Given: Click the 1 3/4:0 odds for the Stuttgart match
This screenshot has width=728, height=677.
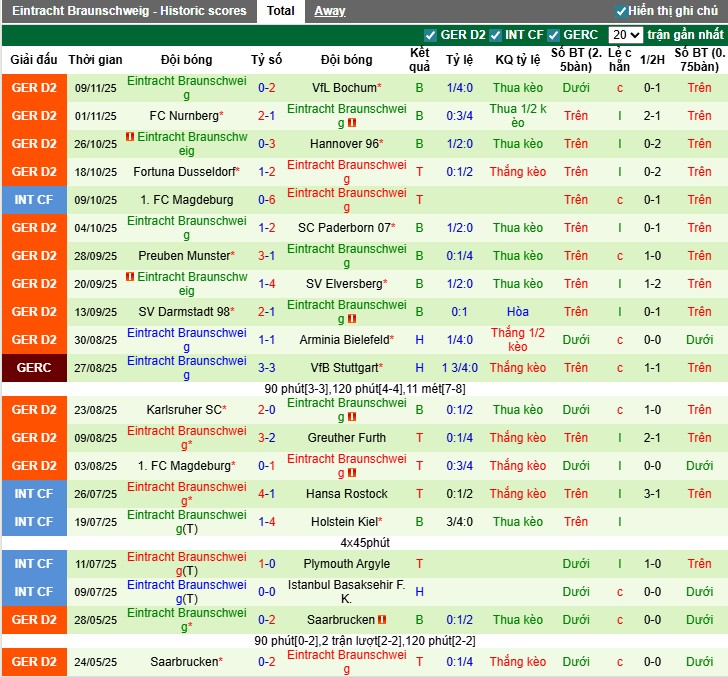Looking at the screenshot, I should [x=460, y=368].
